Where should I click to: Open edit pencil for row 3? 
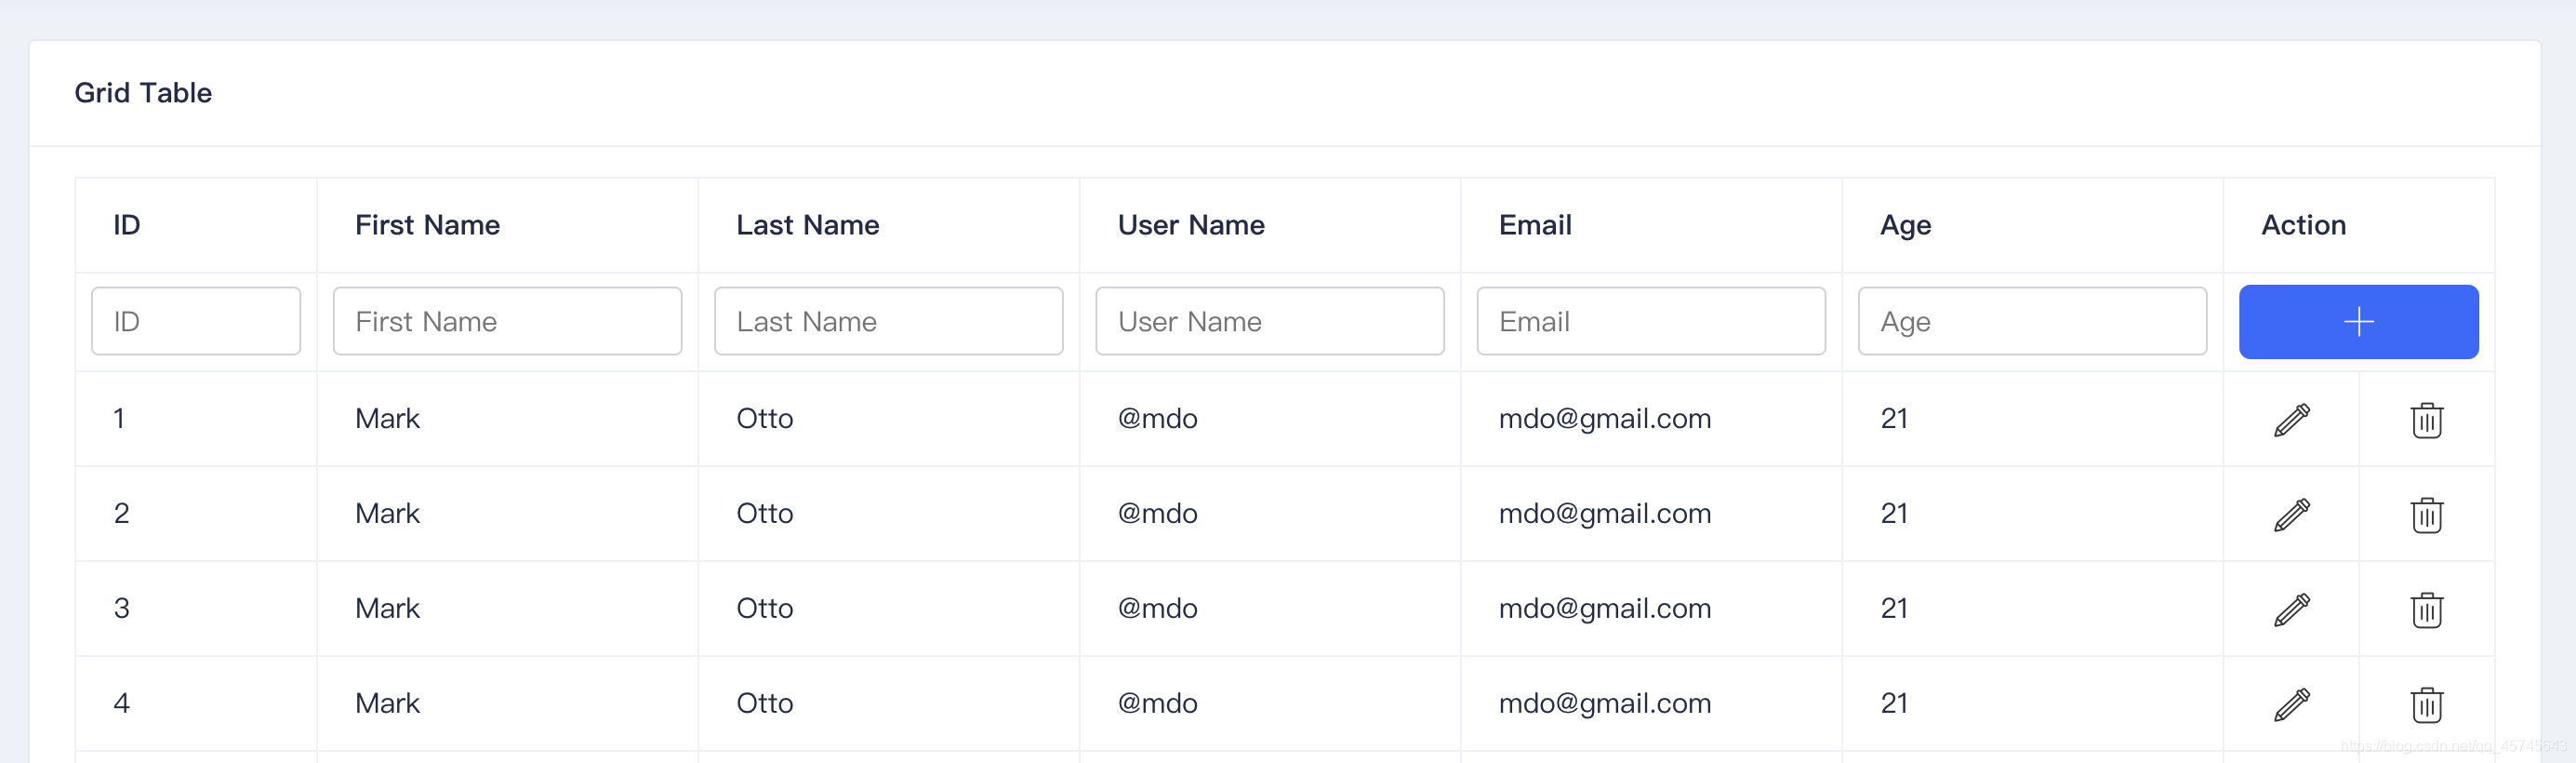(2291, 610)
